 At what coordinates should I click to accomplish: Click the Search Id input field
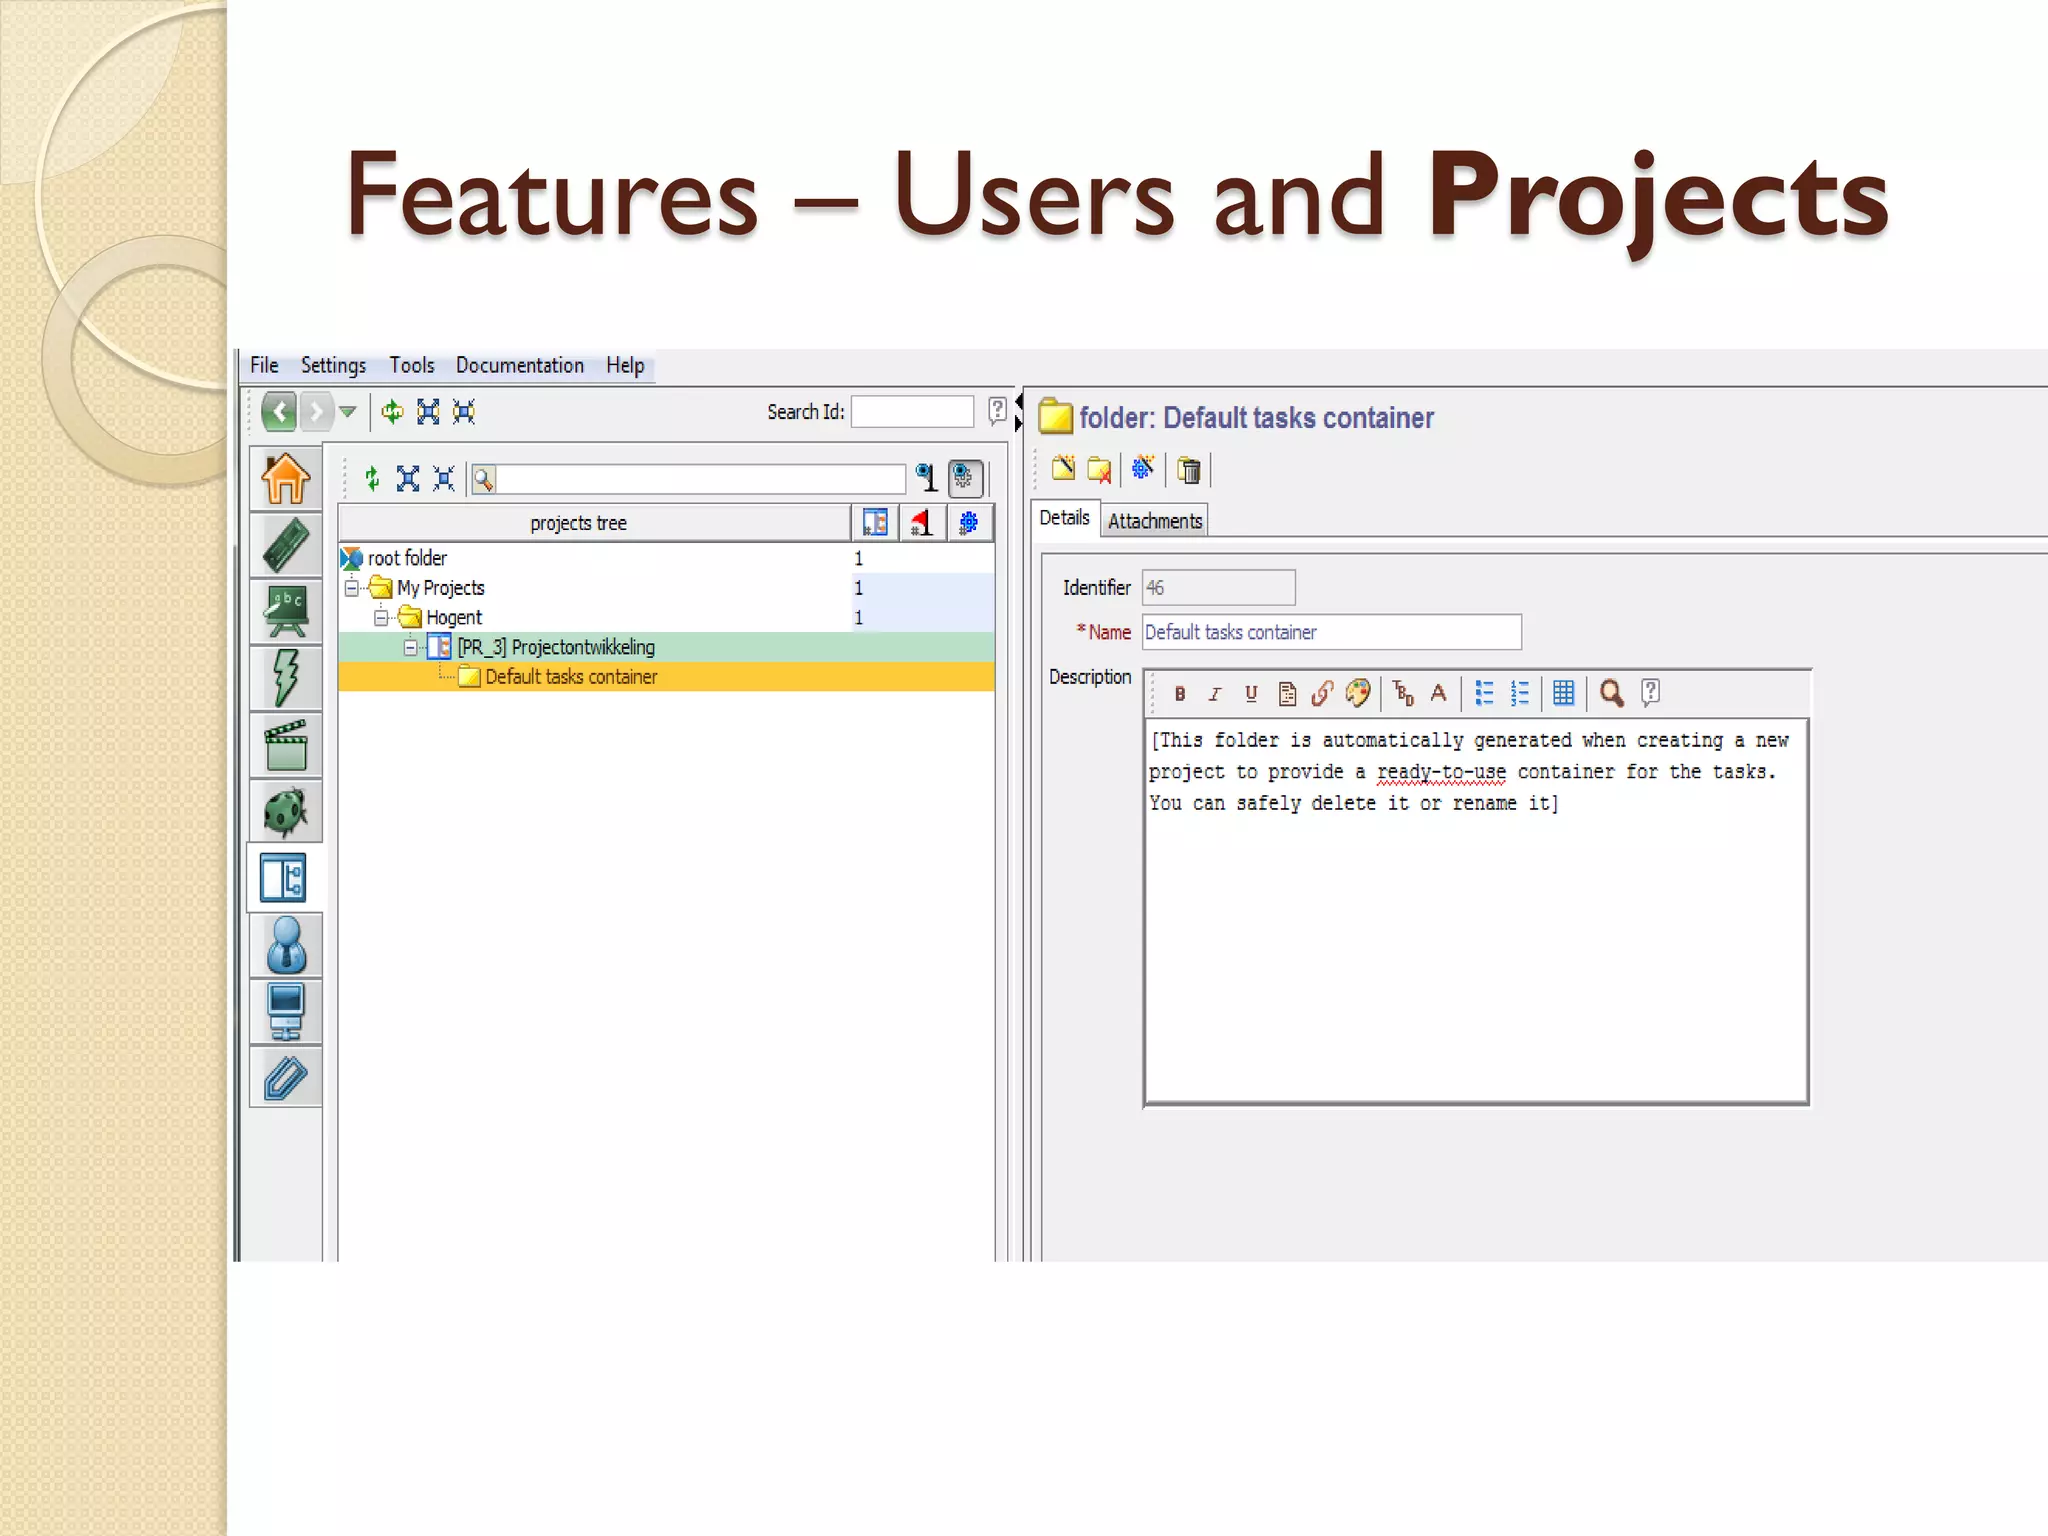point(912,411)
